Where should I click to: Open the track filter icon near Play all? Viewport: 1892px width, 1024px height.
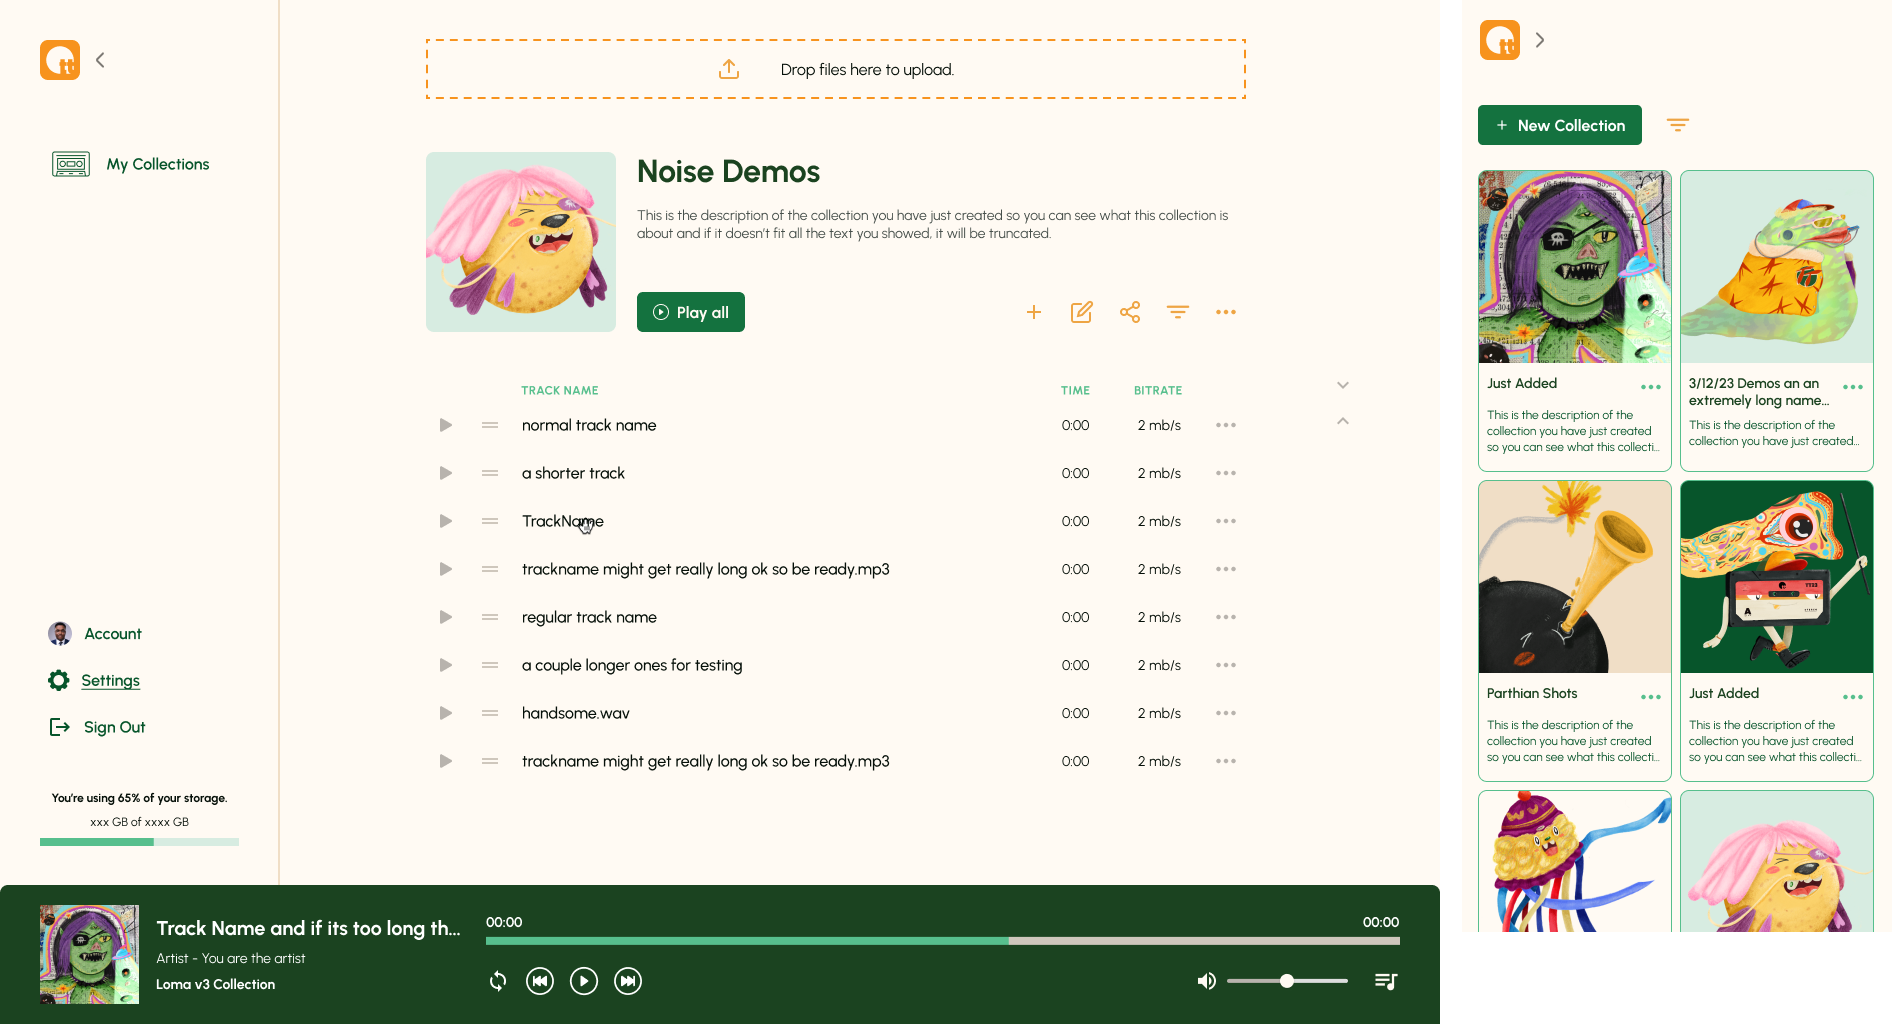[x=1178, y=312]
